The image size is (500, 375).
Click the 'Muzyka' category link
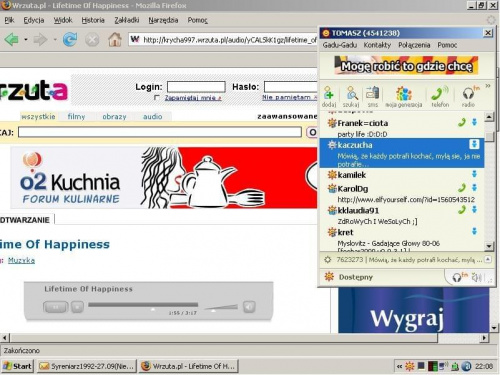[21, 260]
